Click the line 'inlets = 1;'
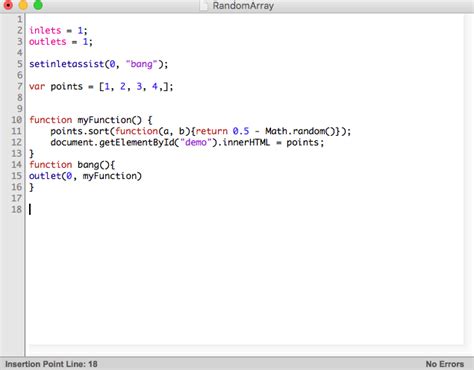The height and width of the screenshot is (370, 474). [x=58, y=30]
